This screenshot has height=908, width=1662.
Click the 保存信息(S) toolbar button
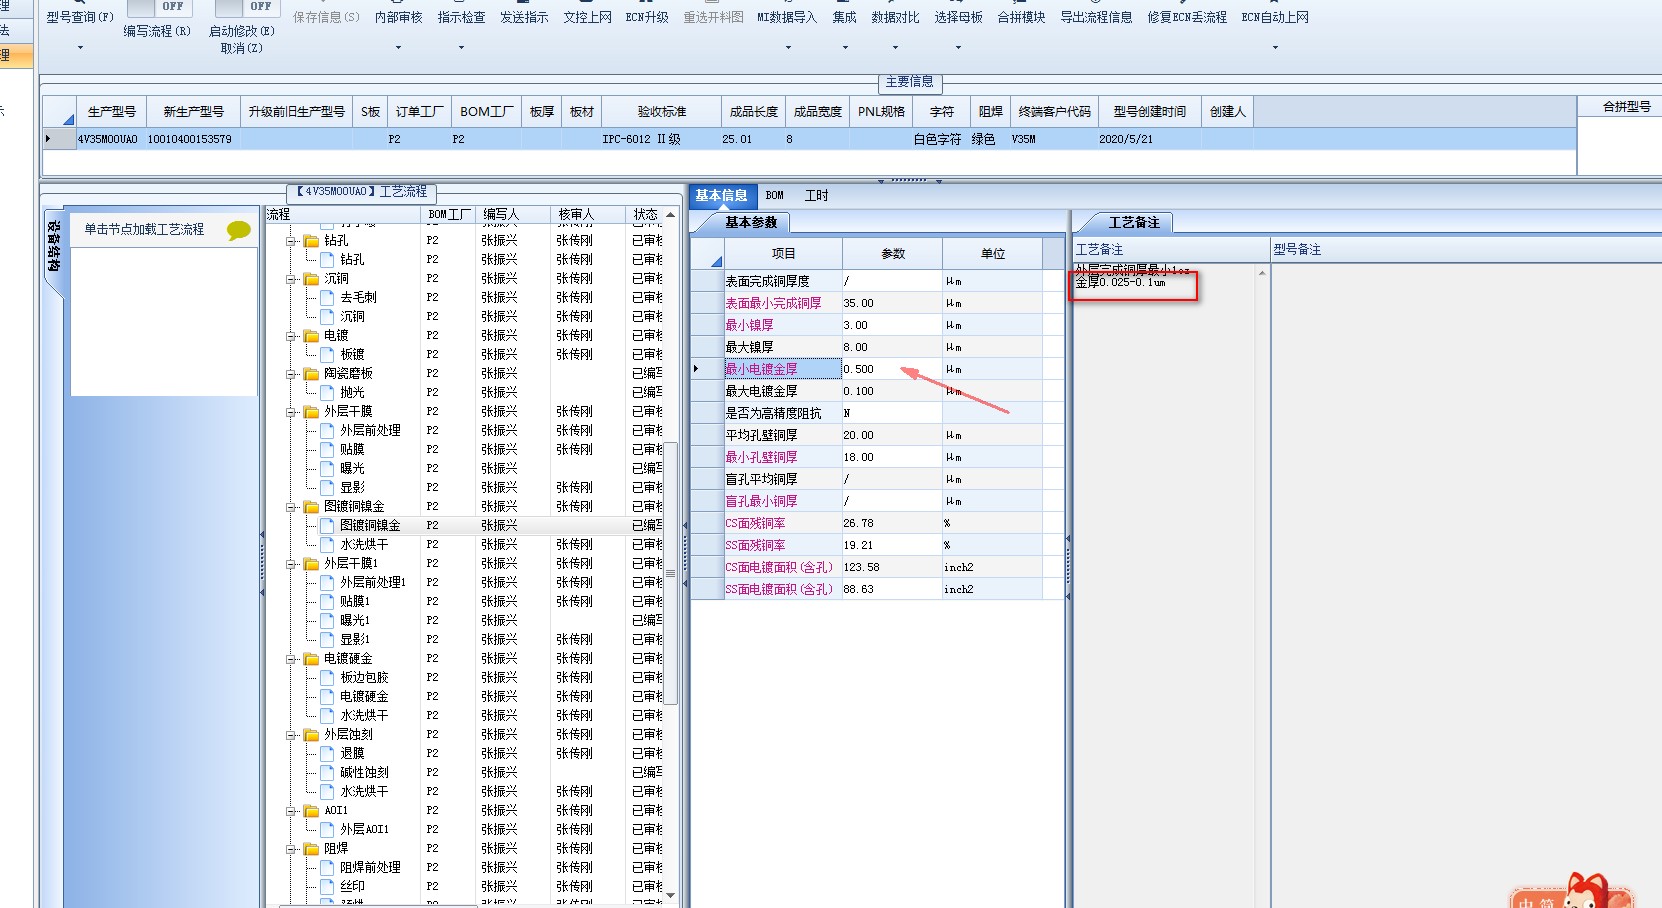coord(326,17)
